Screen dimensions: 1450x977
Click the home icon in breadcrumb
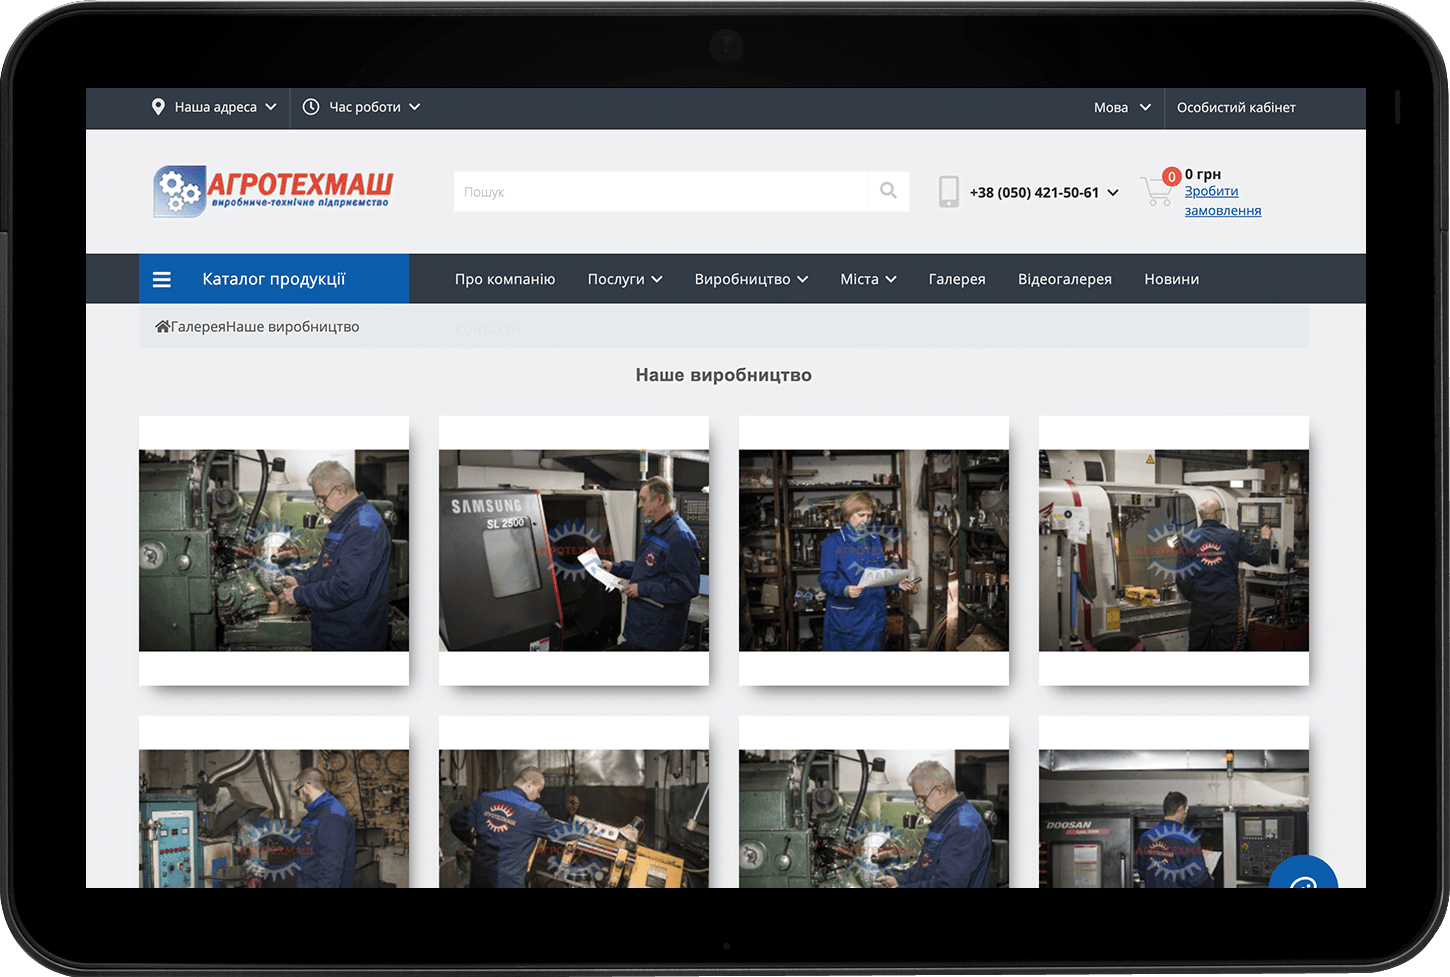162,327
